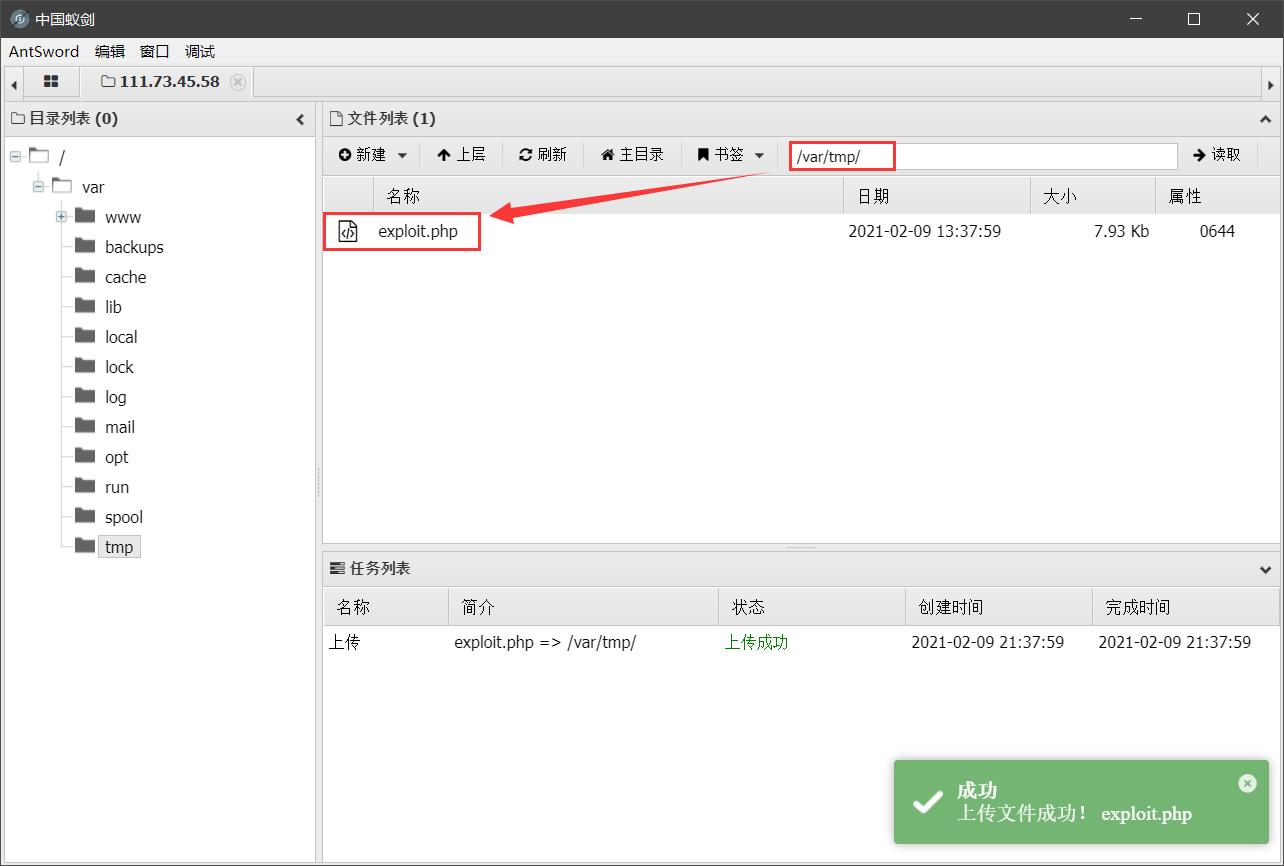Screen dimensions: 1284x866
Task: Open the 调试 debug menu
Action: tap(200, 52)
